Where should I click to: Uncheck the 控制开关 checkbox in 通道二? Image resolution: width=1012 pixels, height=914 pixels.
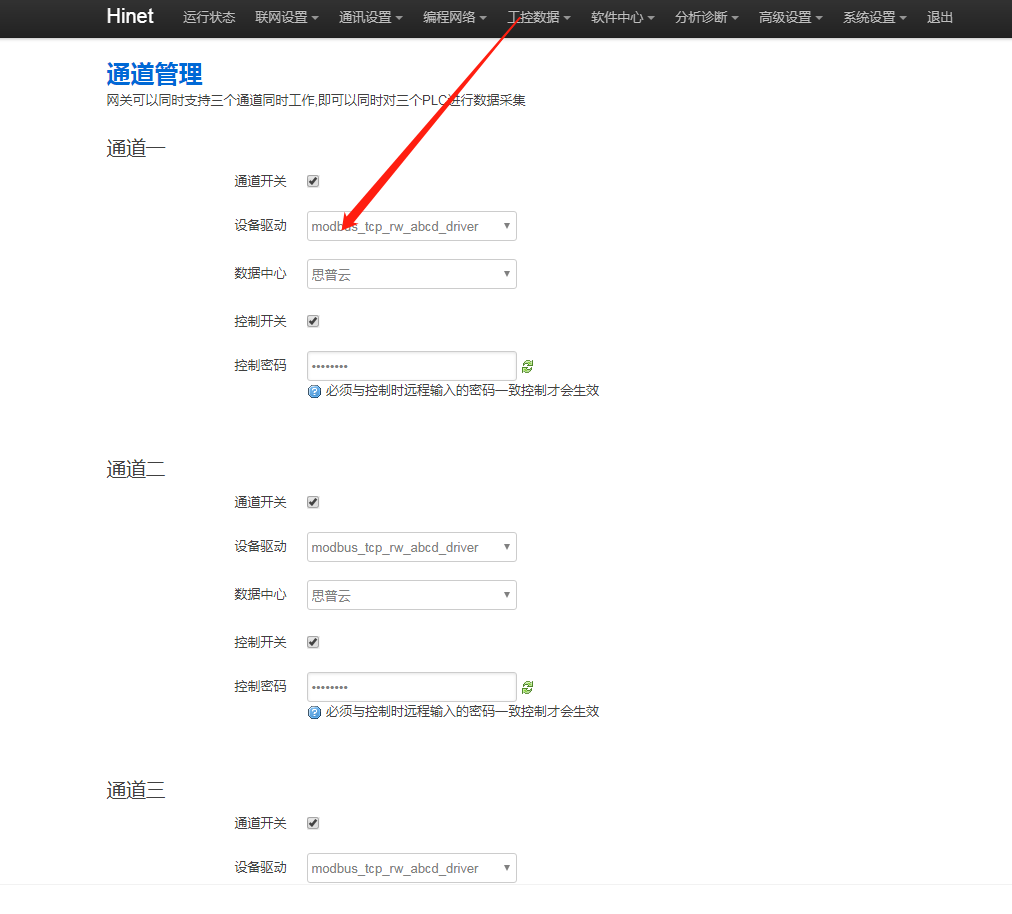coord(313,642)
